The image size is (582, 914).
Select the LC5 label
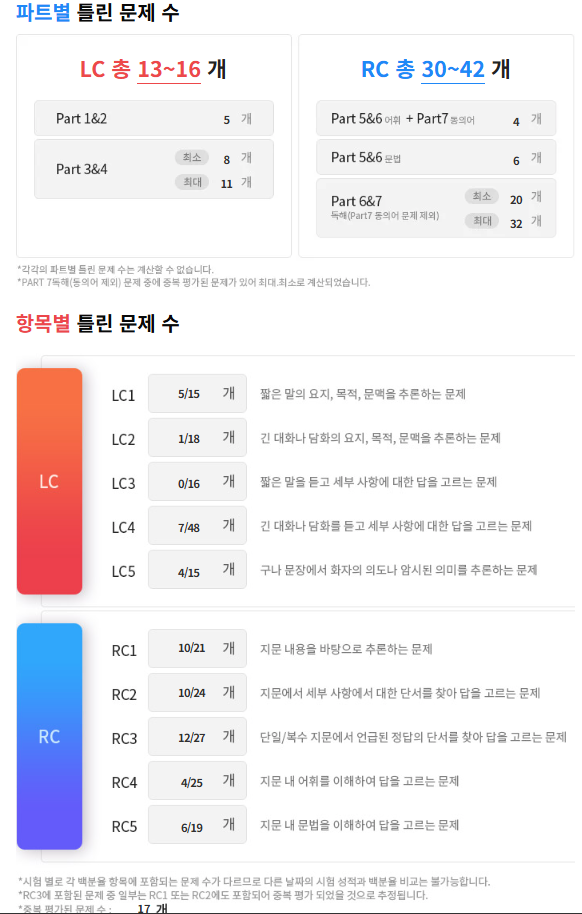(x=123, y=571)
